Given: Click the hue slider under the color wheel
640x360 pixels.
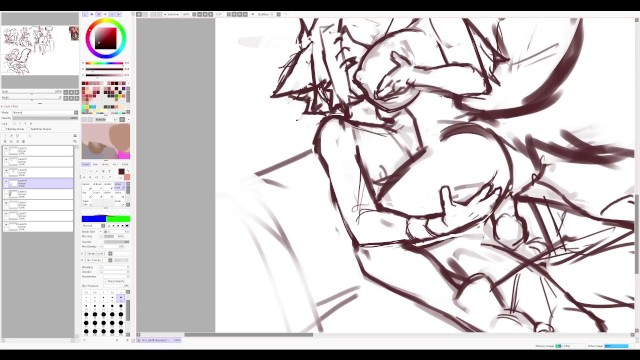Looking at the screenshot, I should pos(104,63).
